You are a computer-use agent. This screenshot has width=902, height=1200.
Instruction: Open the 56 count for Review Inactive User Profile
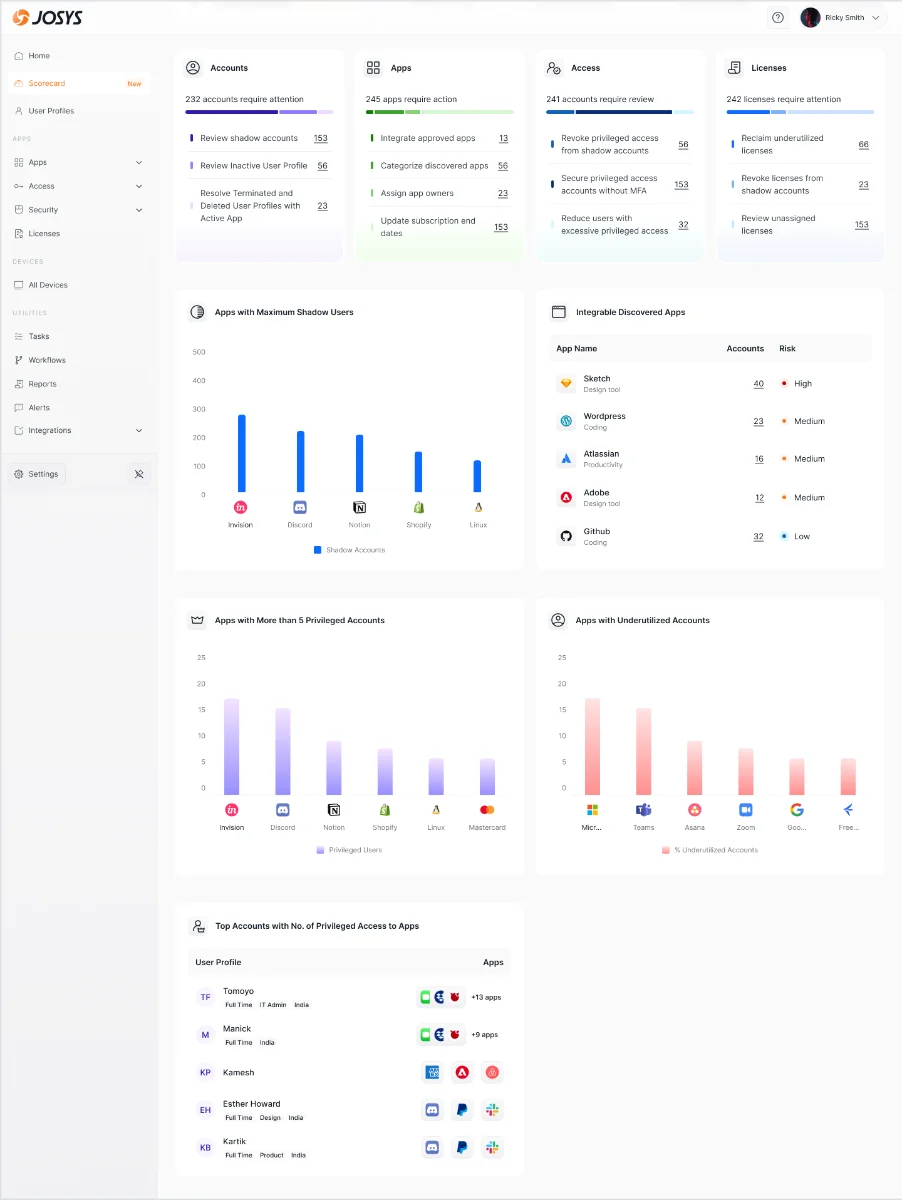pyautogui.click(x=322, y=166)
